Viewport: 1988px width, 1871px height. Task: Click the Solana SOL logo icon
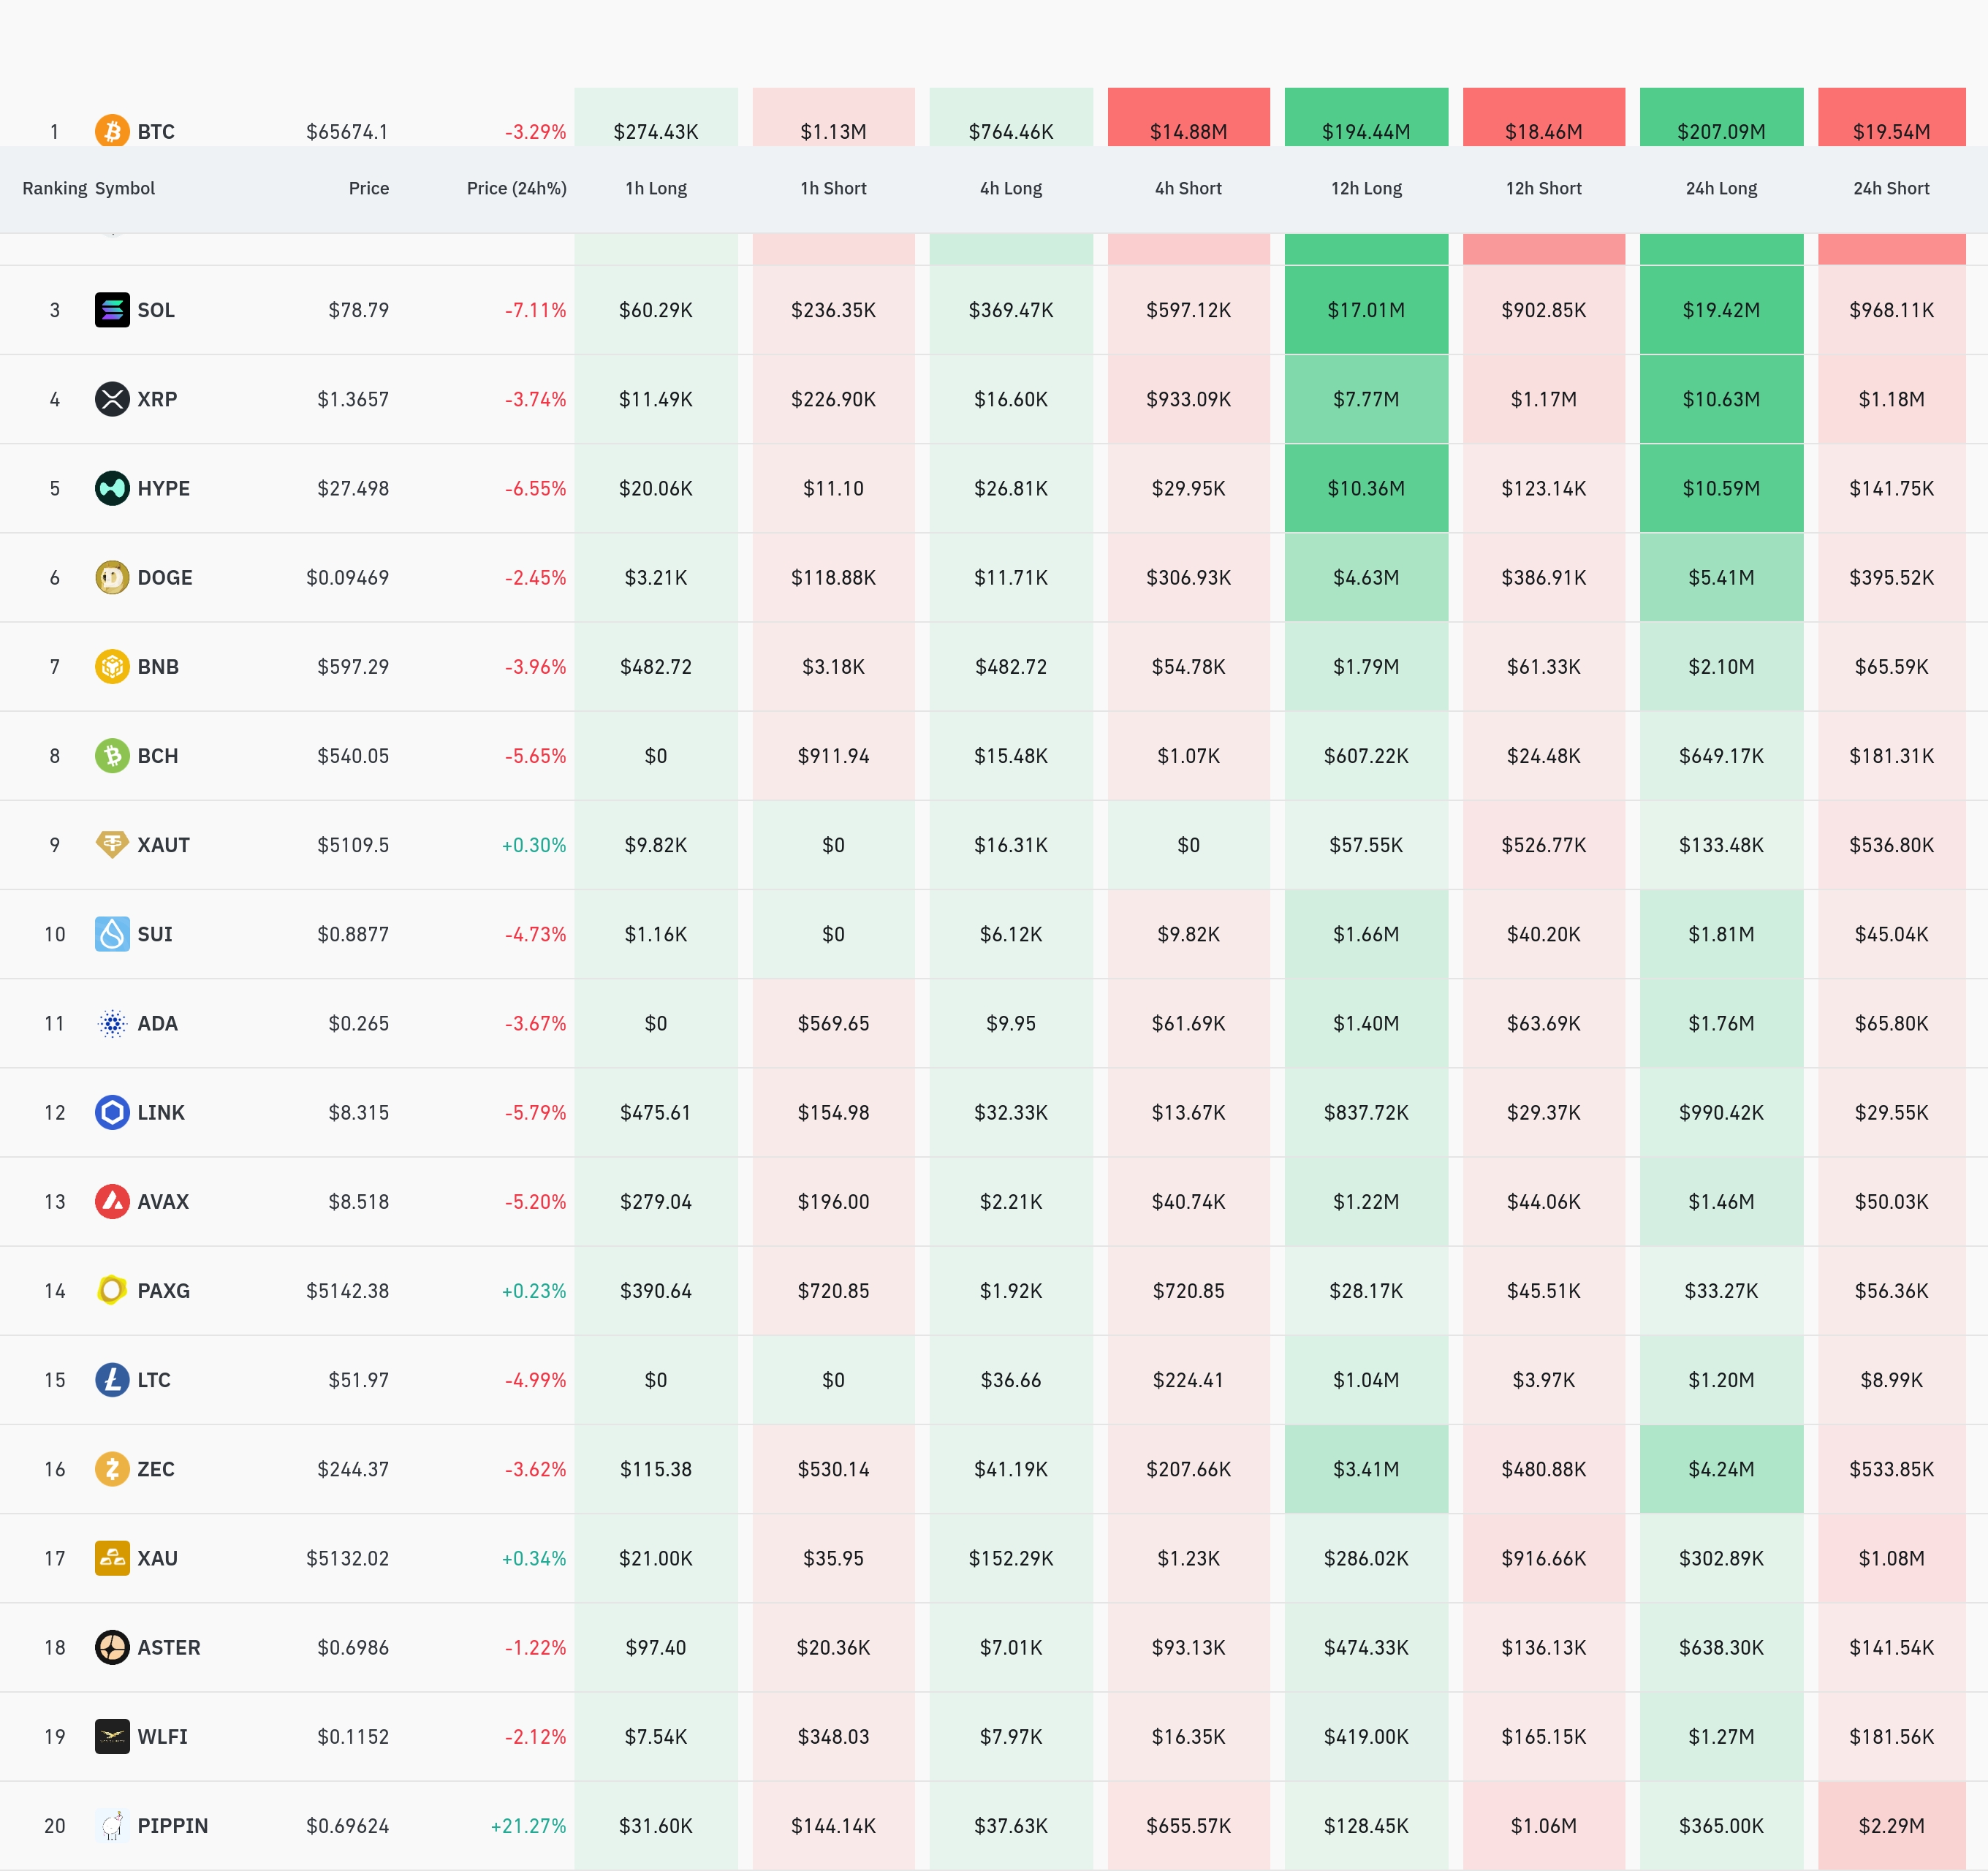[112, 310]
